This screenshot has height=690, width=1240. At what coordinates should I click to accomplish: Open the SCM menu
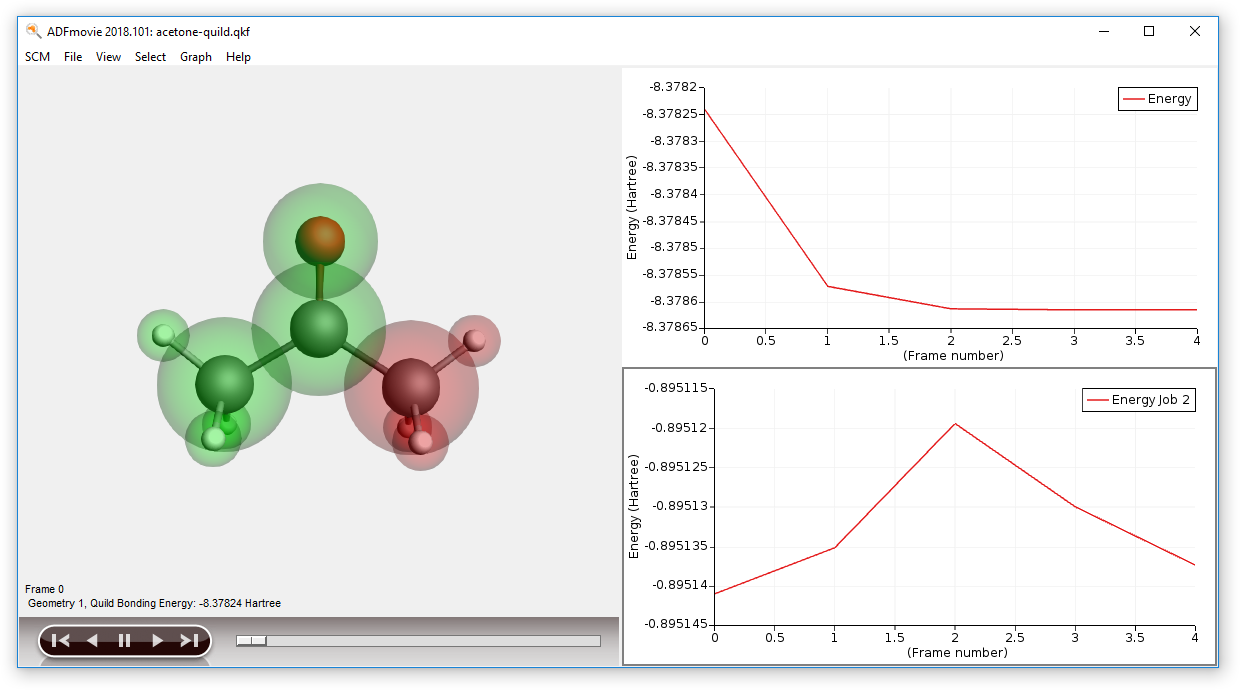tap(38, 57)
